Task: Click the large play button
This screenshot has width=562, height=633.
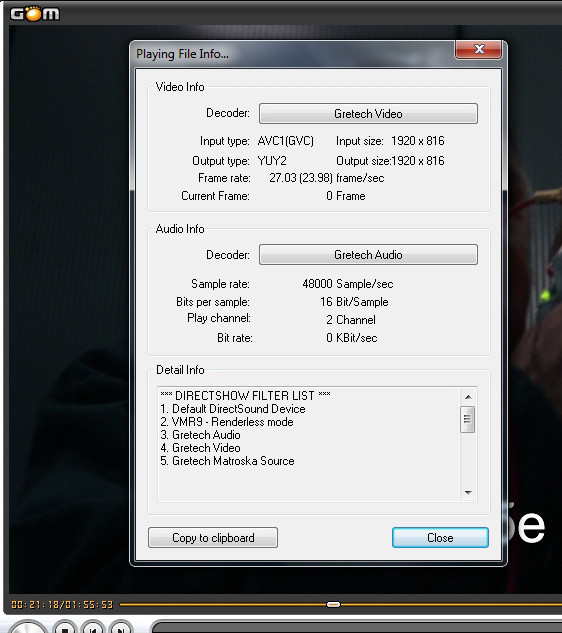Action: tap(27, 627)
